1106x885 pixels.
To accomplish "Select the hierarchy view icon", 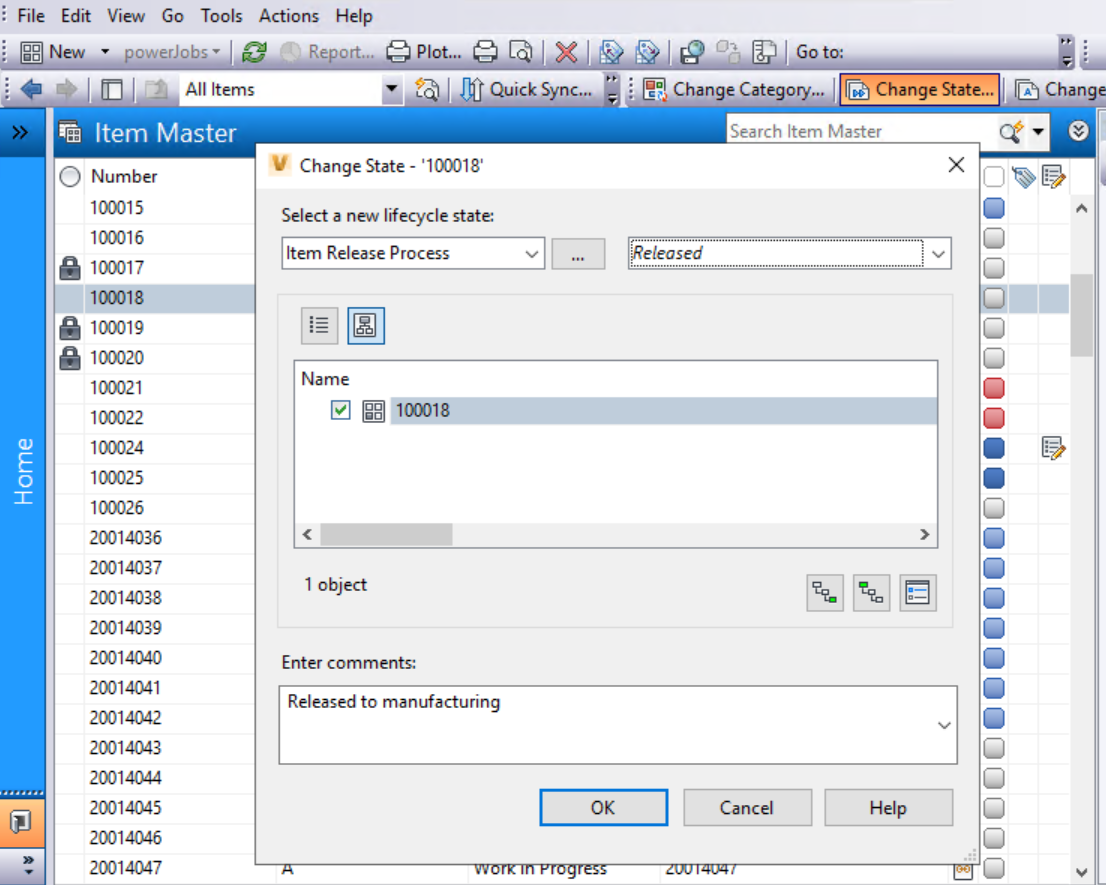I will click(x=366, y=325).
